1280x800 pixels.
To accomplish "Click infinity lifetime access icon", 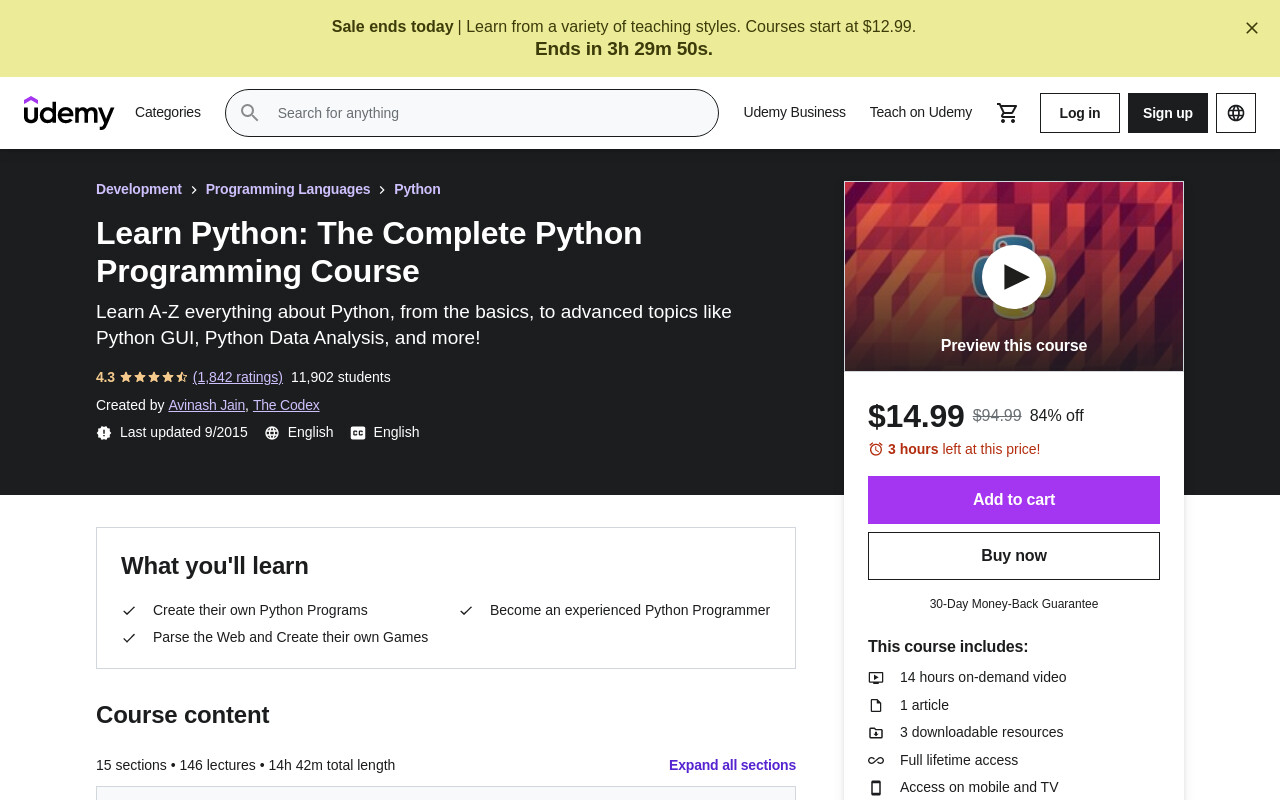I will tap(876, 760).
